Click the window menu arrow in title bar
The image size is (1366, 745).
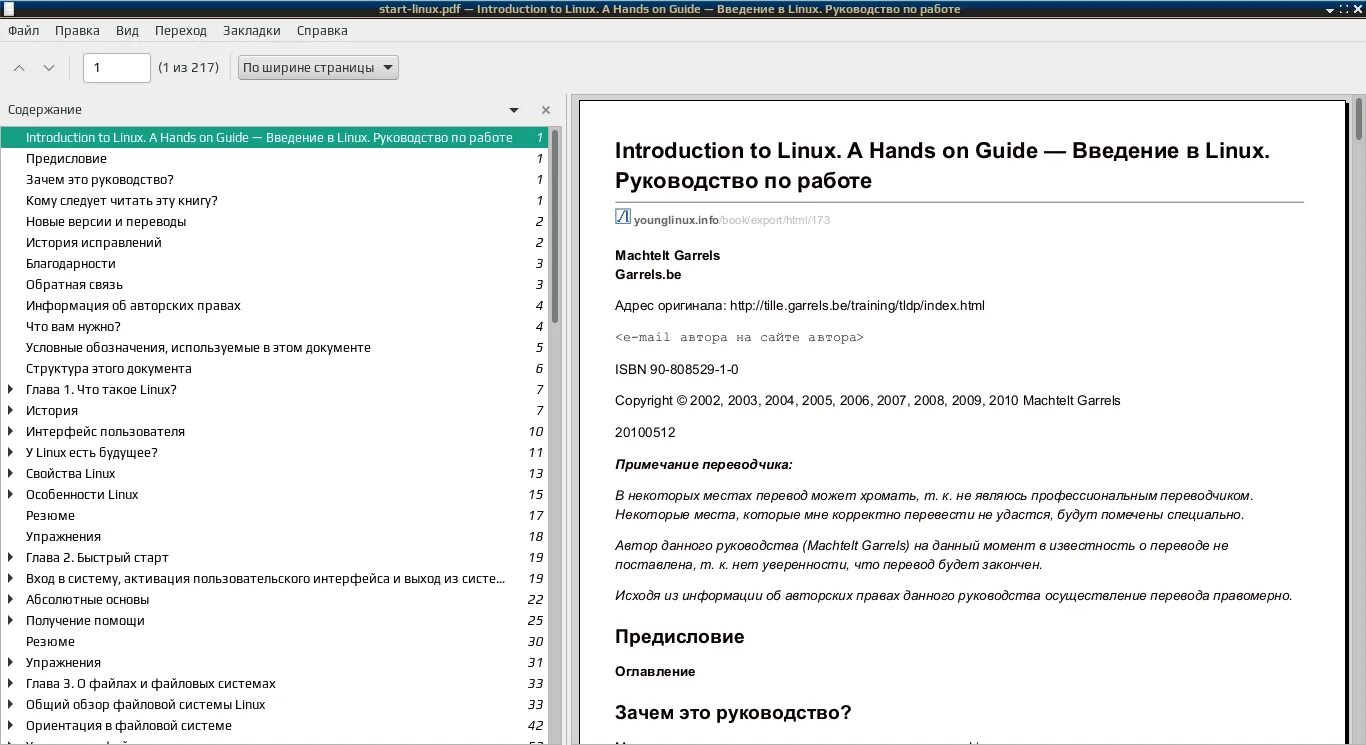[x=1329, y=9]
